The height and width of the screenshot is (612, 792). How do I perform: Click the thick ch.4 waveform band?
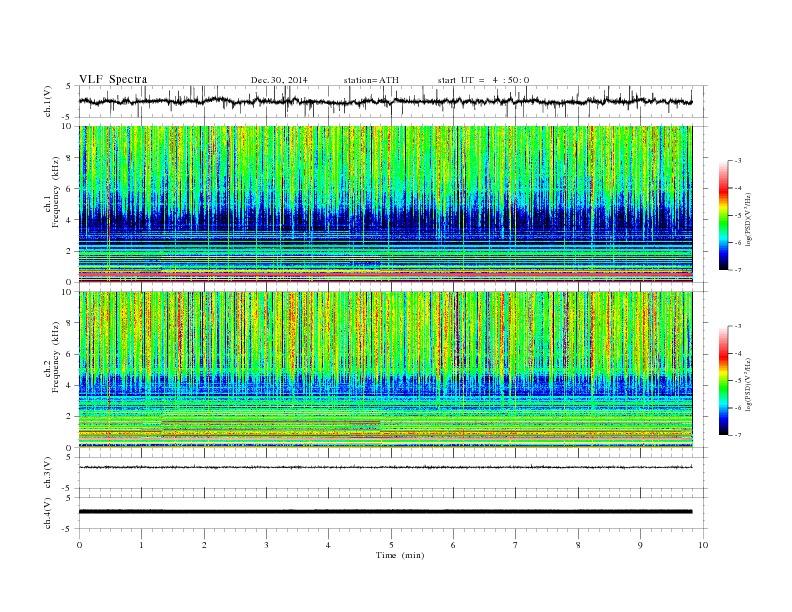(385, 512)
